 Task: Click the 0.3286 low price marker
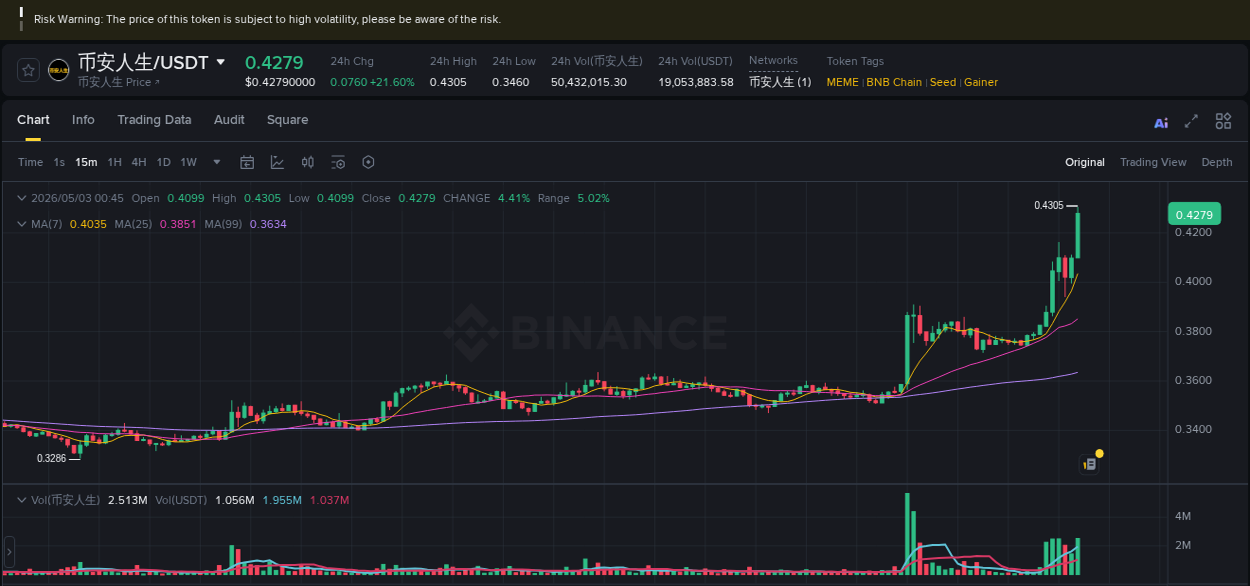coord(52,458)
